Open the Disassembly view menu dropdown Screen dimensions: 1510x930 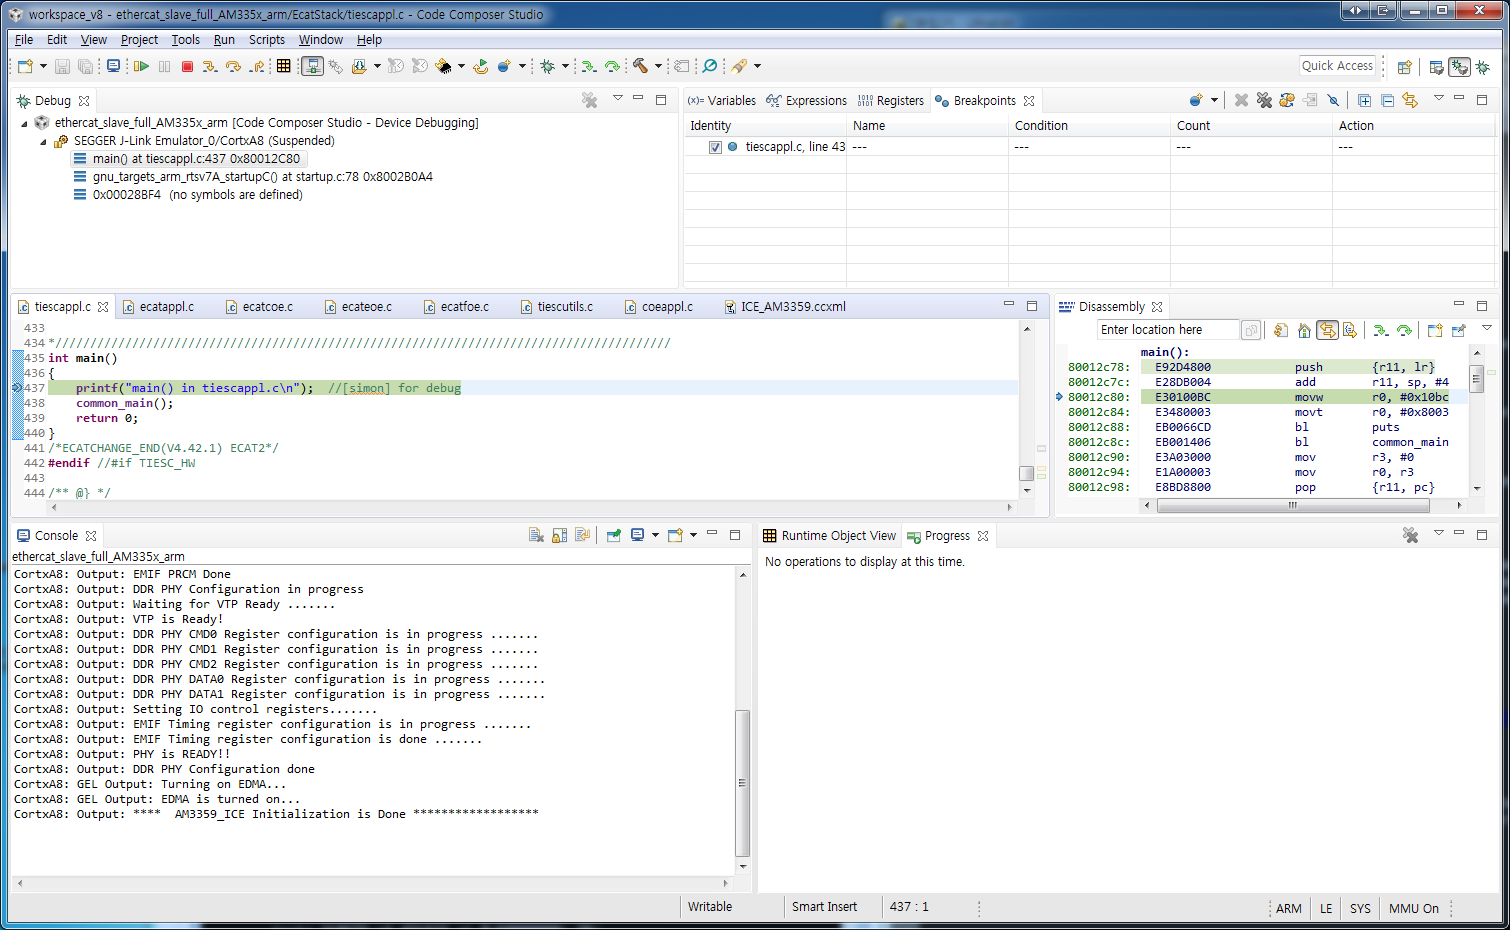1486,329
